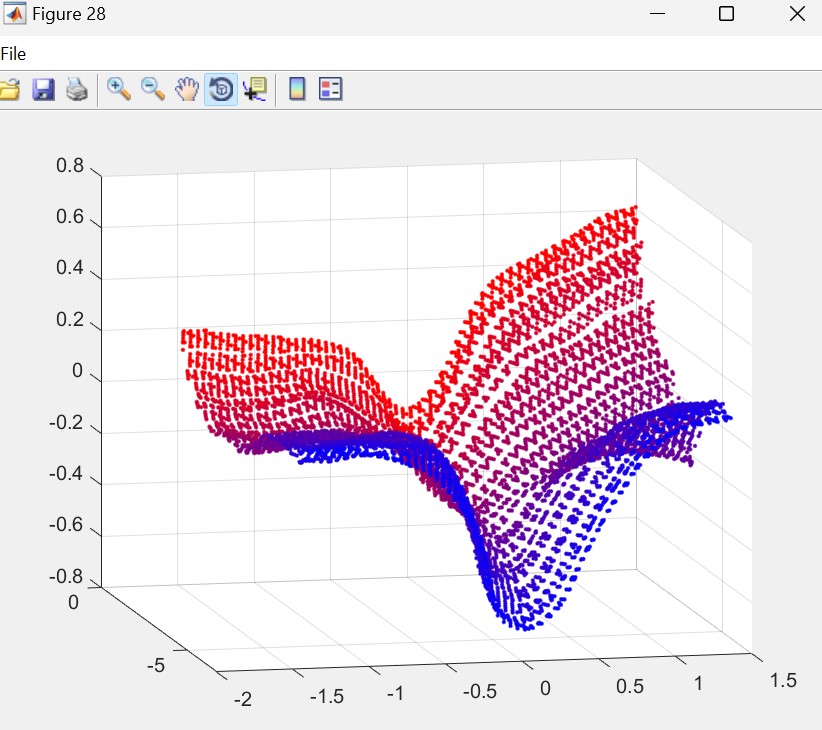Image resolution: width=822 pixels, height=730 pixels.
Task: Open the File menu
Action: (14, 54)
